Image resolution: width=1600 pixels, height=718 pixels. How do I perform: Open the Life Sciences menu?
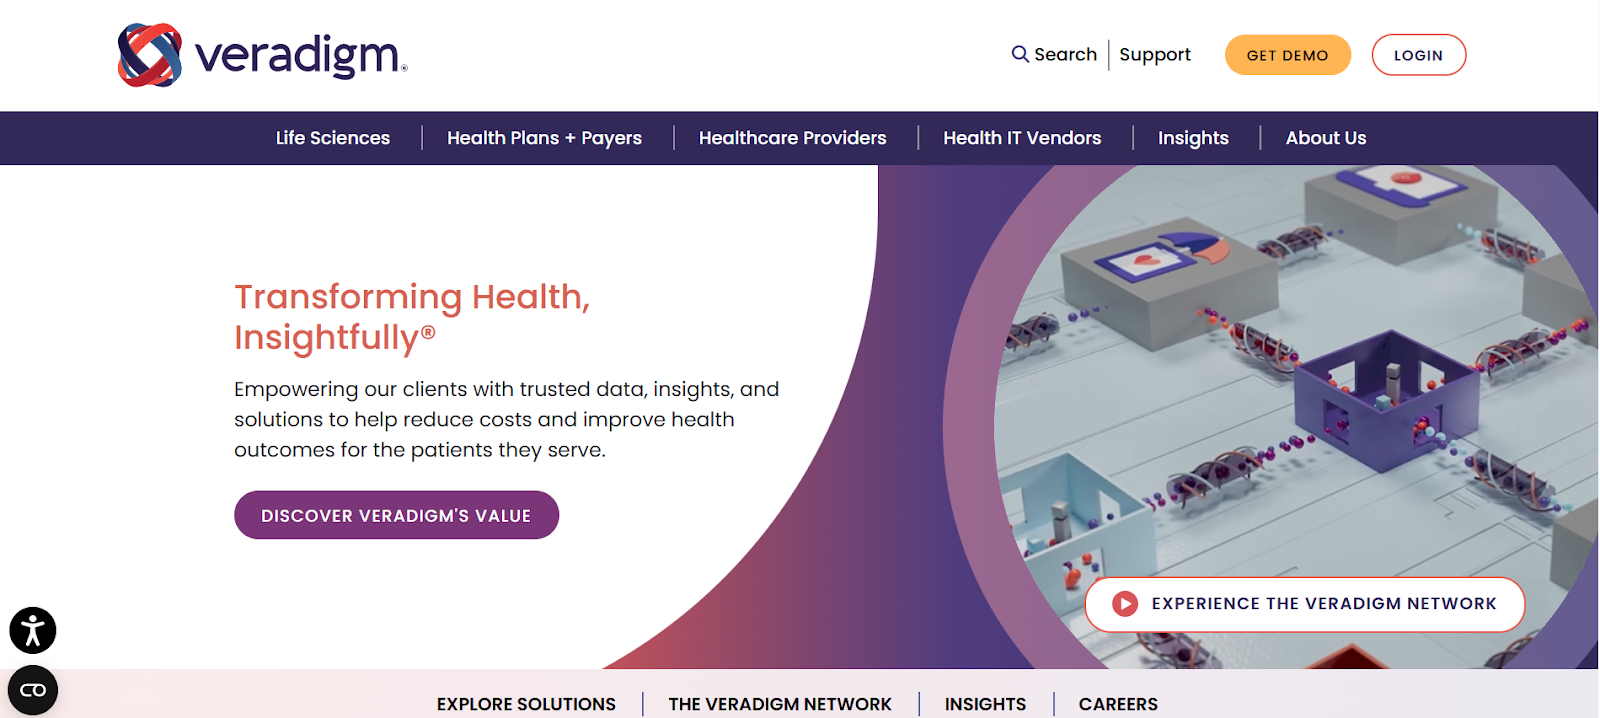click(x=333, y=138)
